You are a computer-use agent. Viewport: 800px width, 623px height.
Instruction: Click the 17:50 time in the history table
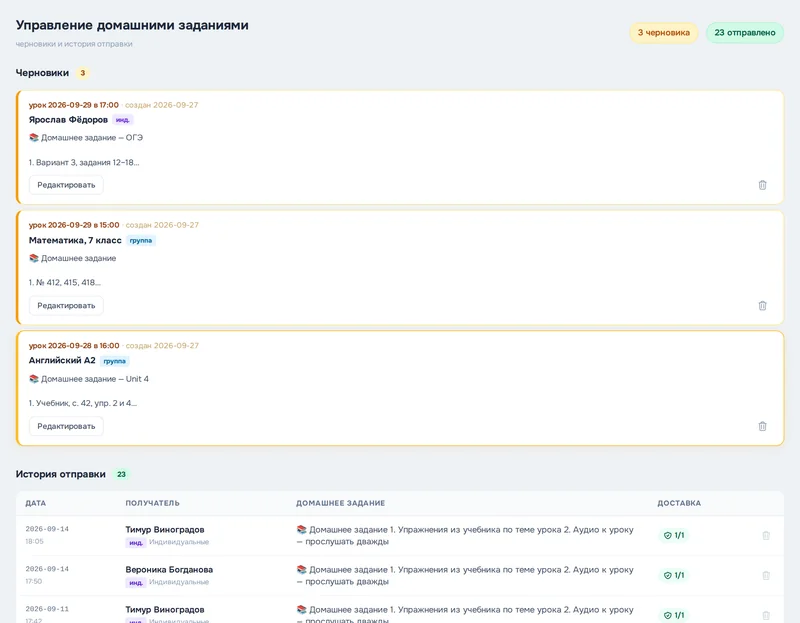34,582
